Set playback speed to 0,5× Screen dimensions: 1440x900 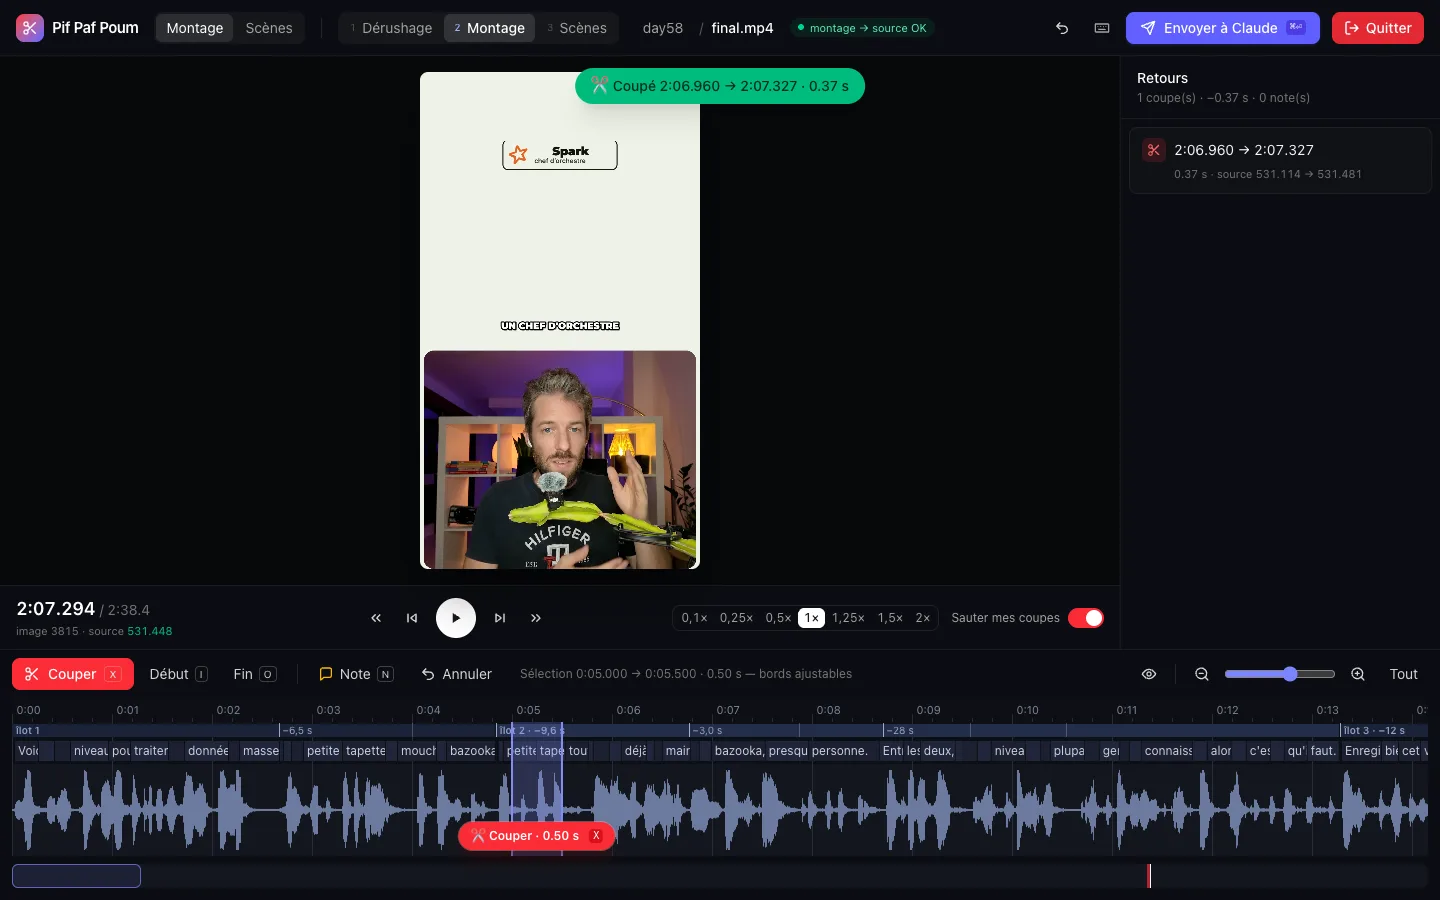click(778, 618)
